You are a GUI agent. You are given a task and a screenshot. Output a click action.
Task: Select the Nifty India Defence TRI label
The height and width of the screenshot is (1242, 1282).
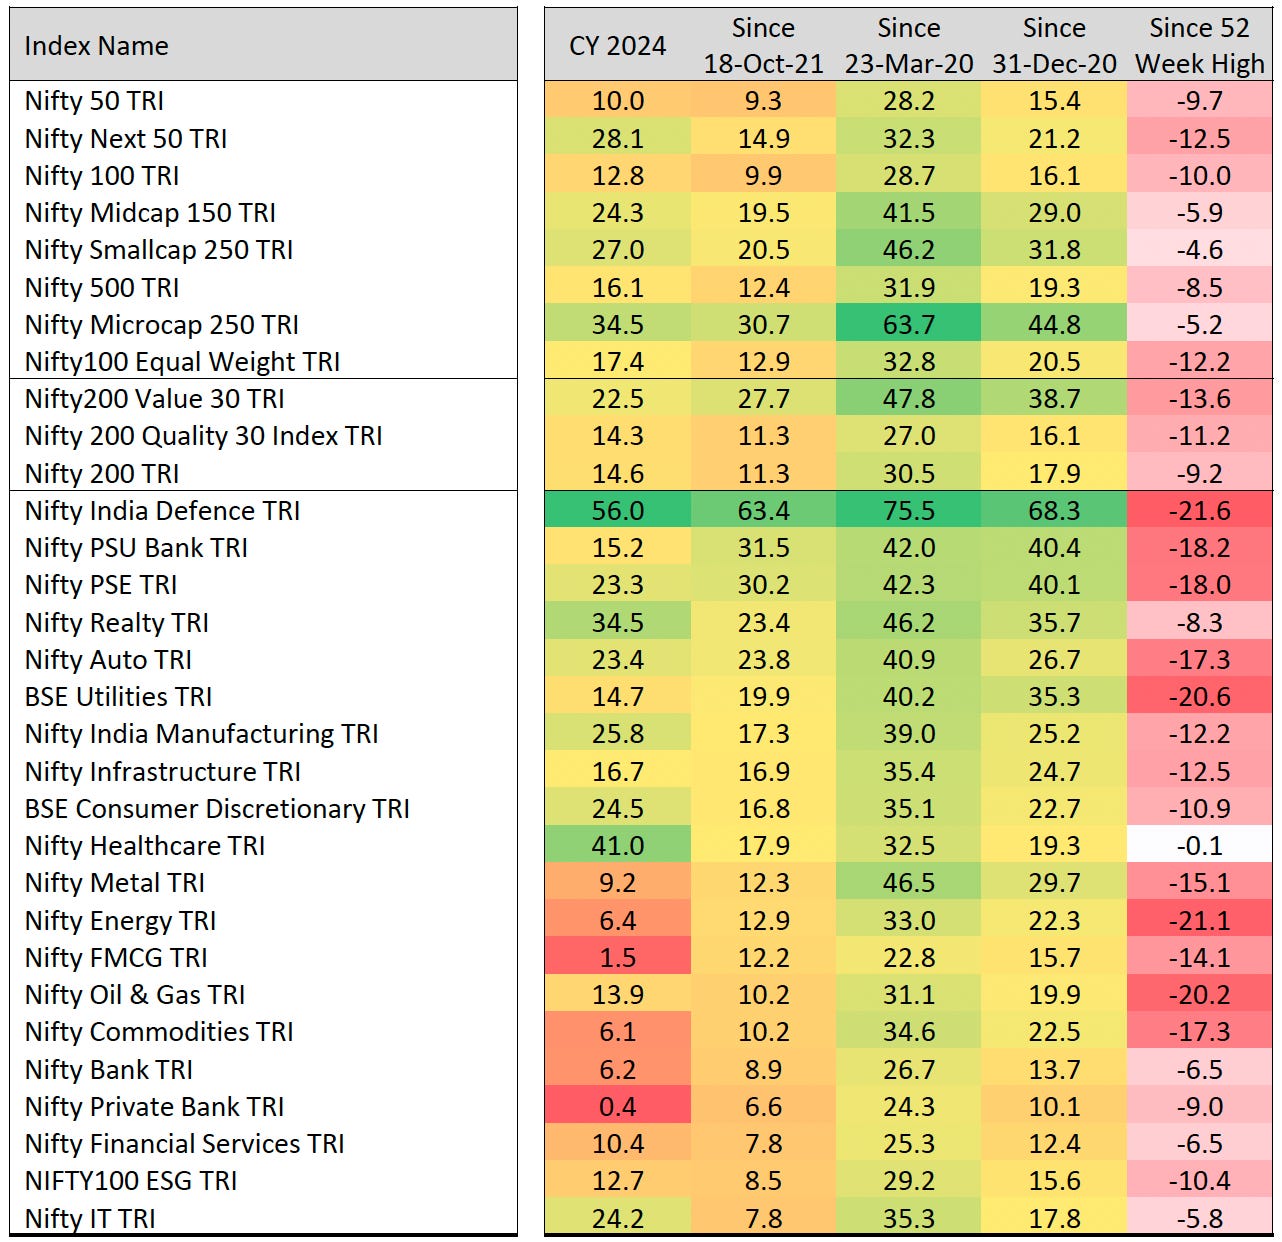click(x=162, y=511)
